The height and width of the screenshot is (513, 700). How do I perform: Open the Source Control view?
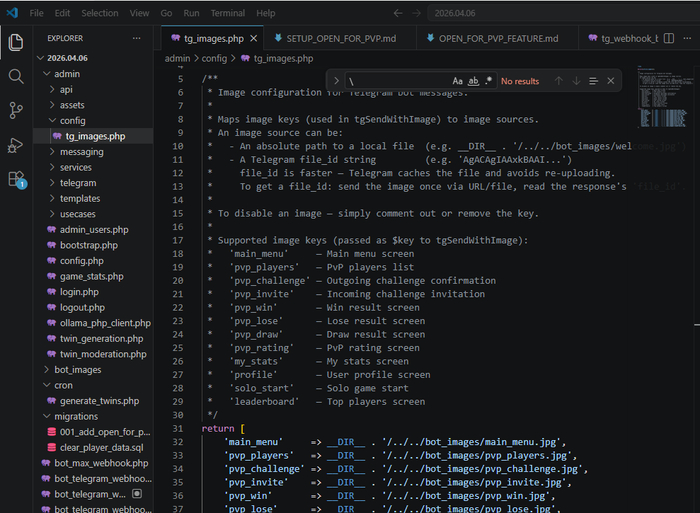click(x=15, y=110)
